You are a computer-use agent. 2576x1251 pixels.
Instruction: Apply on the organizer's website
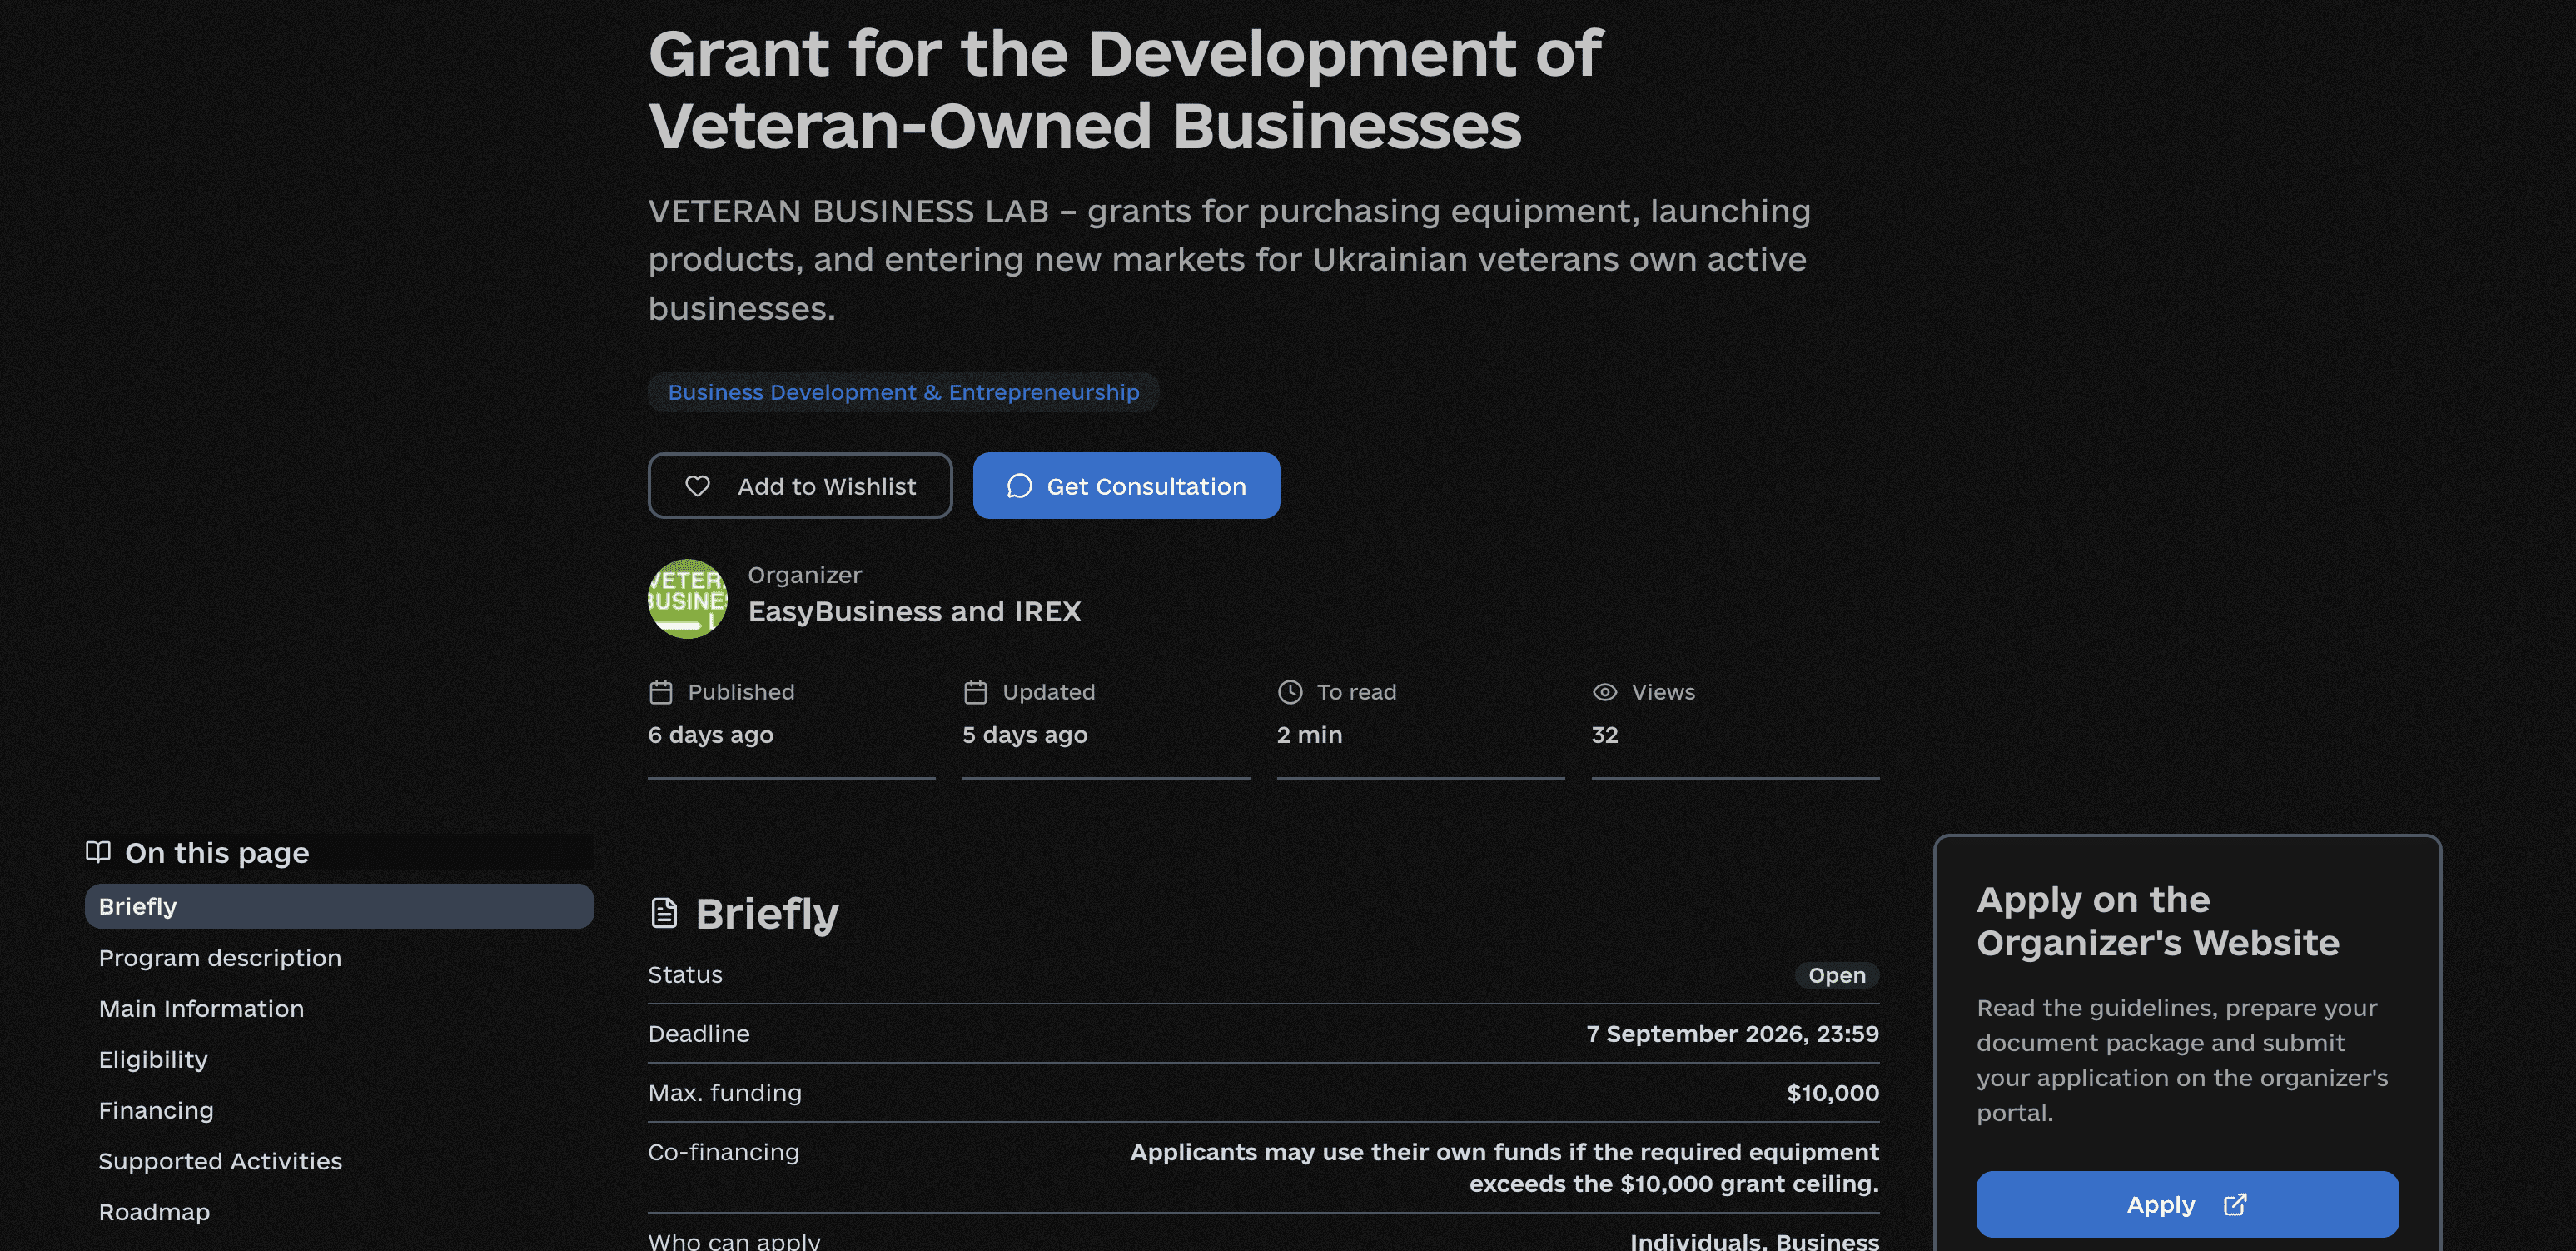pyautogui.click(x=2187, y=1204)
